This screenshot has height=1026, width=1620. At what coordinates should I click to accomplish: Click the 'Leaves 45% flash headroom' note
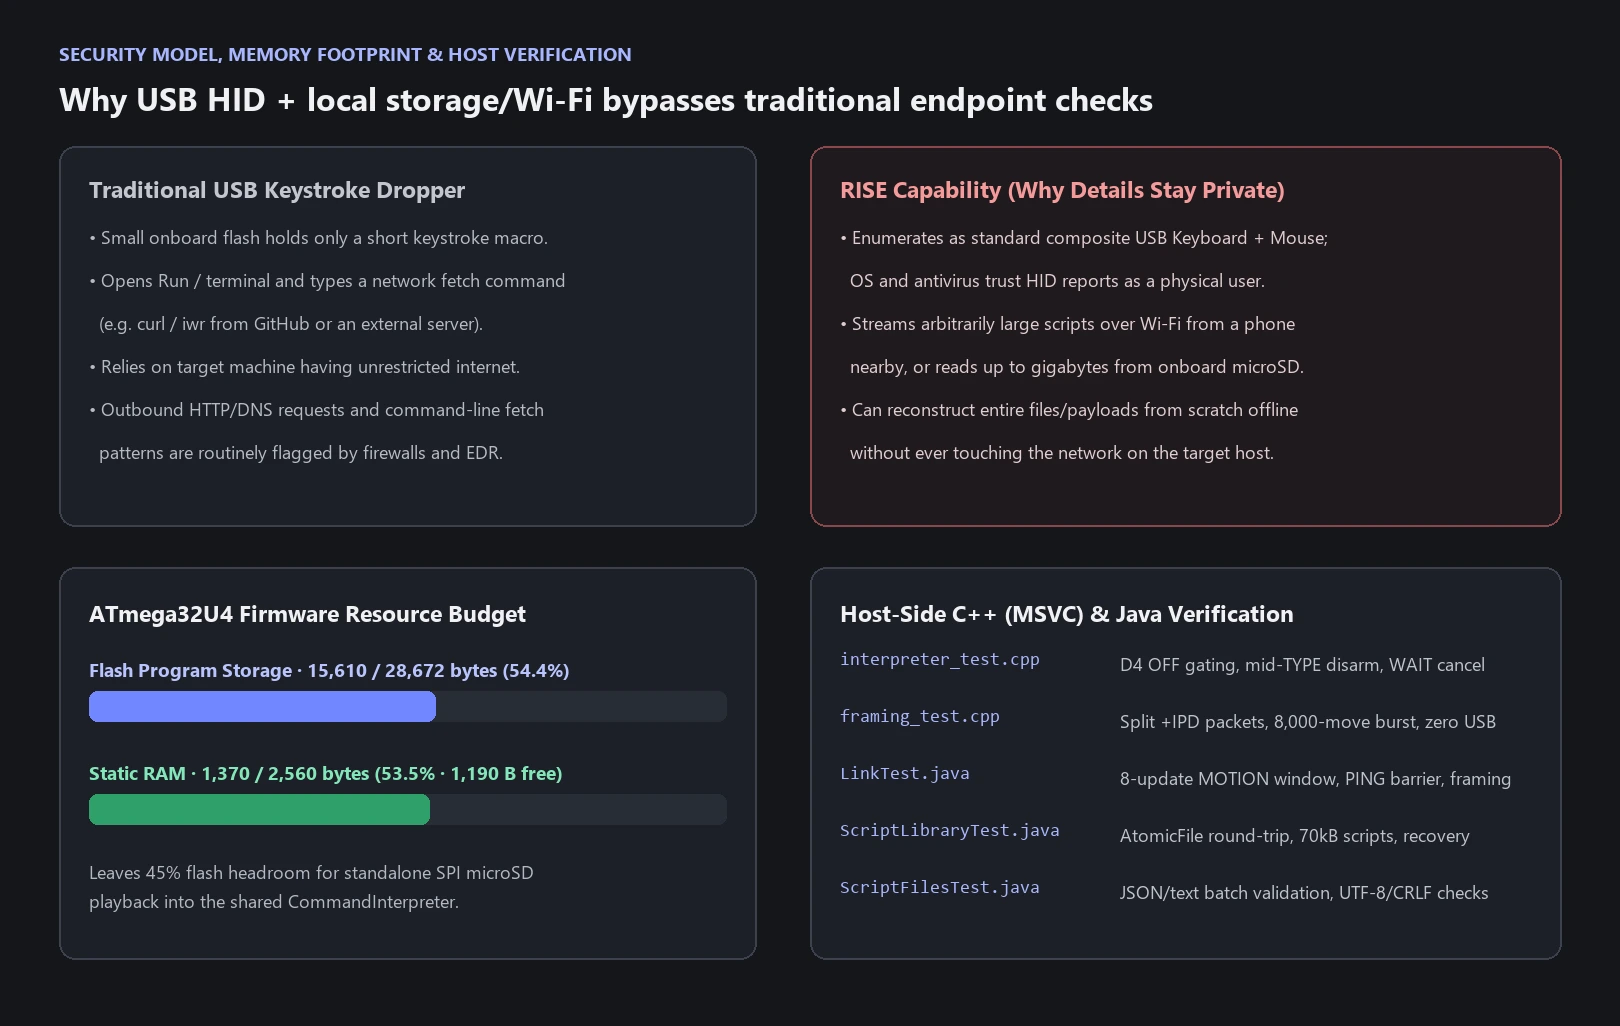pos(311,873)
